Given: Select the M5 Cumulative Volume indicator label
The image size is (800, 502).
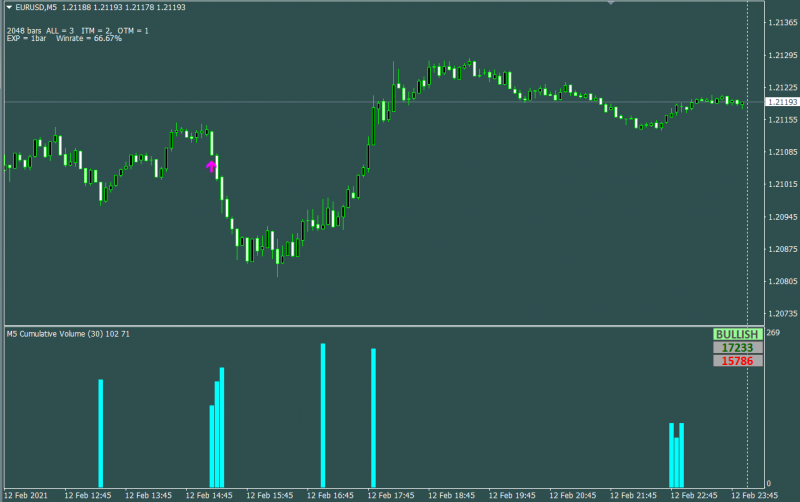Looking at the screenshot, I should coord(68,334).
